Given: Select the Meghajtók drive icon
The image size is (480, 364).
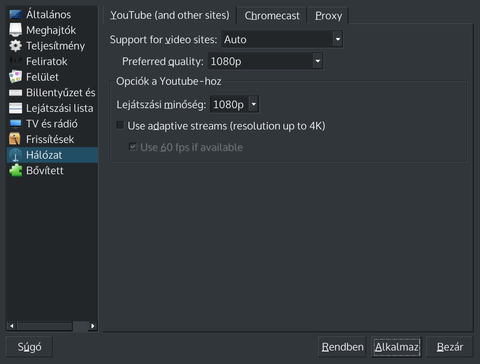Looking at the screenshot, I should (x=15, y=30).
